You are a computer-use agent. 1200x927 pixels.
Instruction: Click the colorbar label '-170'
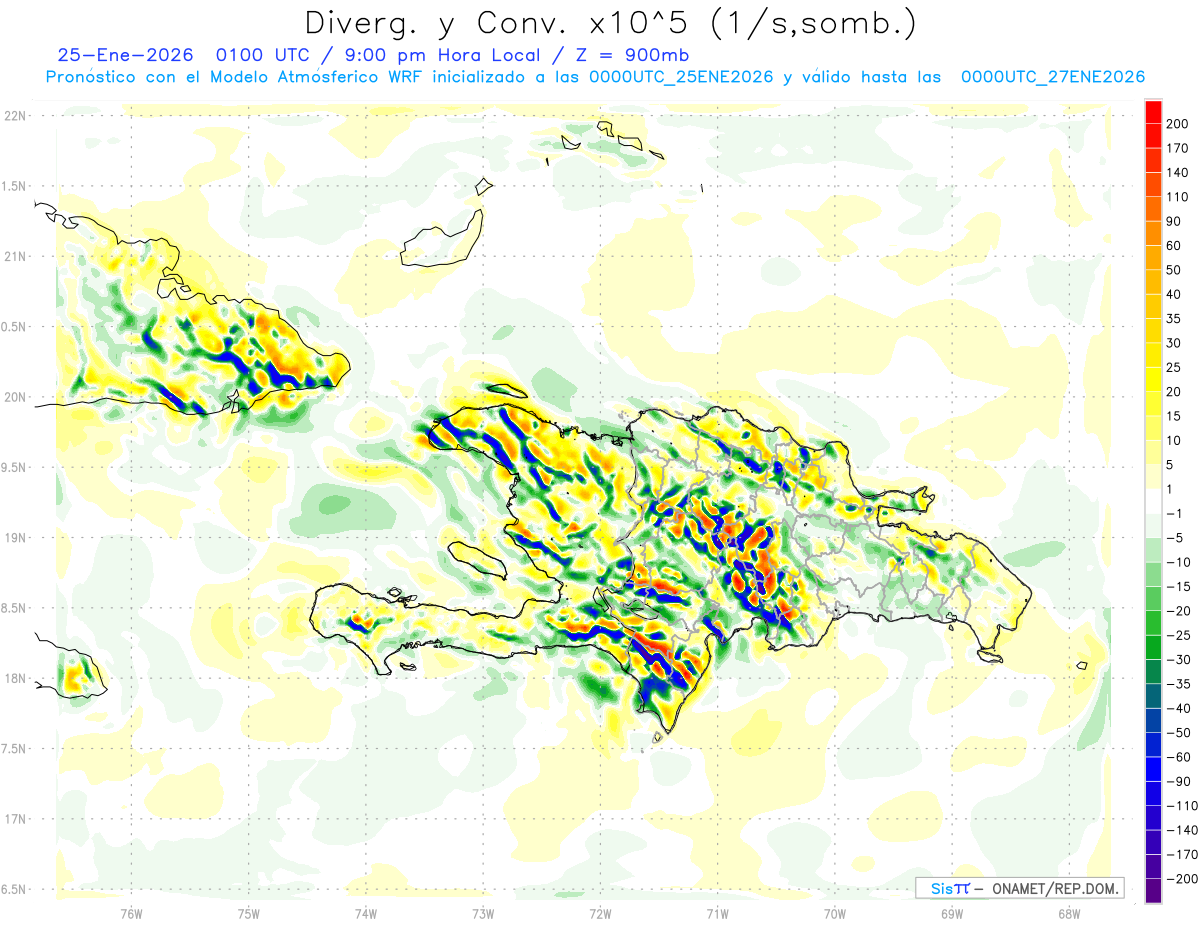click(x=1183, y=855)
